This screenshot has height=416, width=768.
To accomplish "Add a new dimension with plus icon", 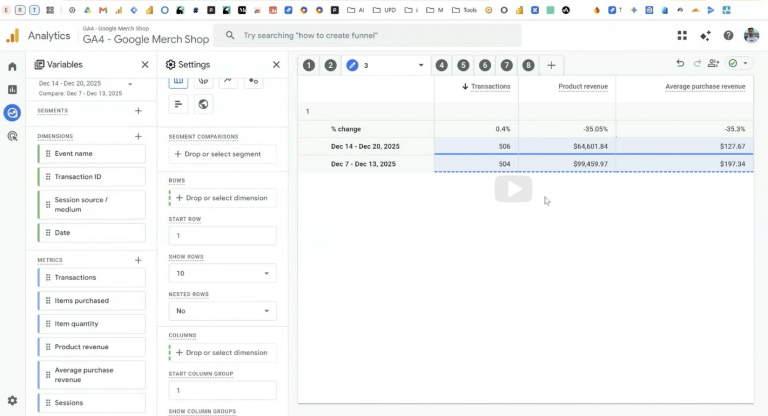I will click(x=138, y=136).
